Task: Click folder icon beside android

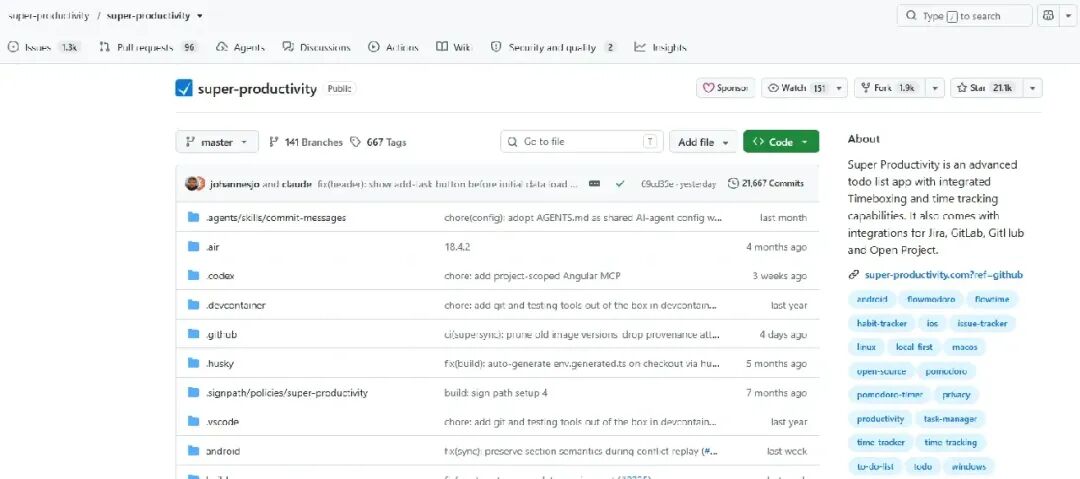Action: pyautogui.click(x=194, y=451)
